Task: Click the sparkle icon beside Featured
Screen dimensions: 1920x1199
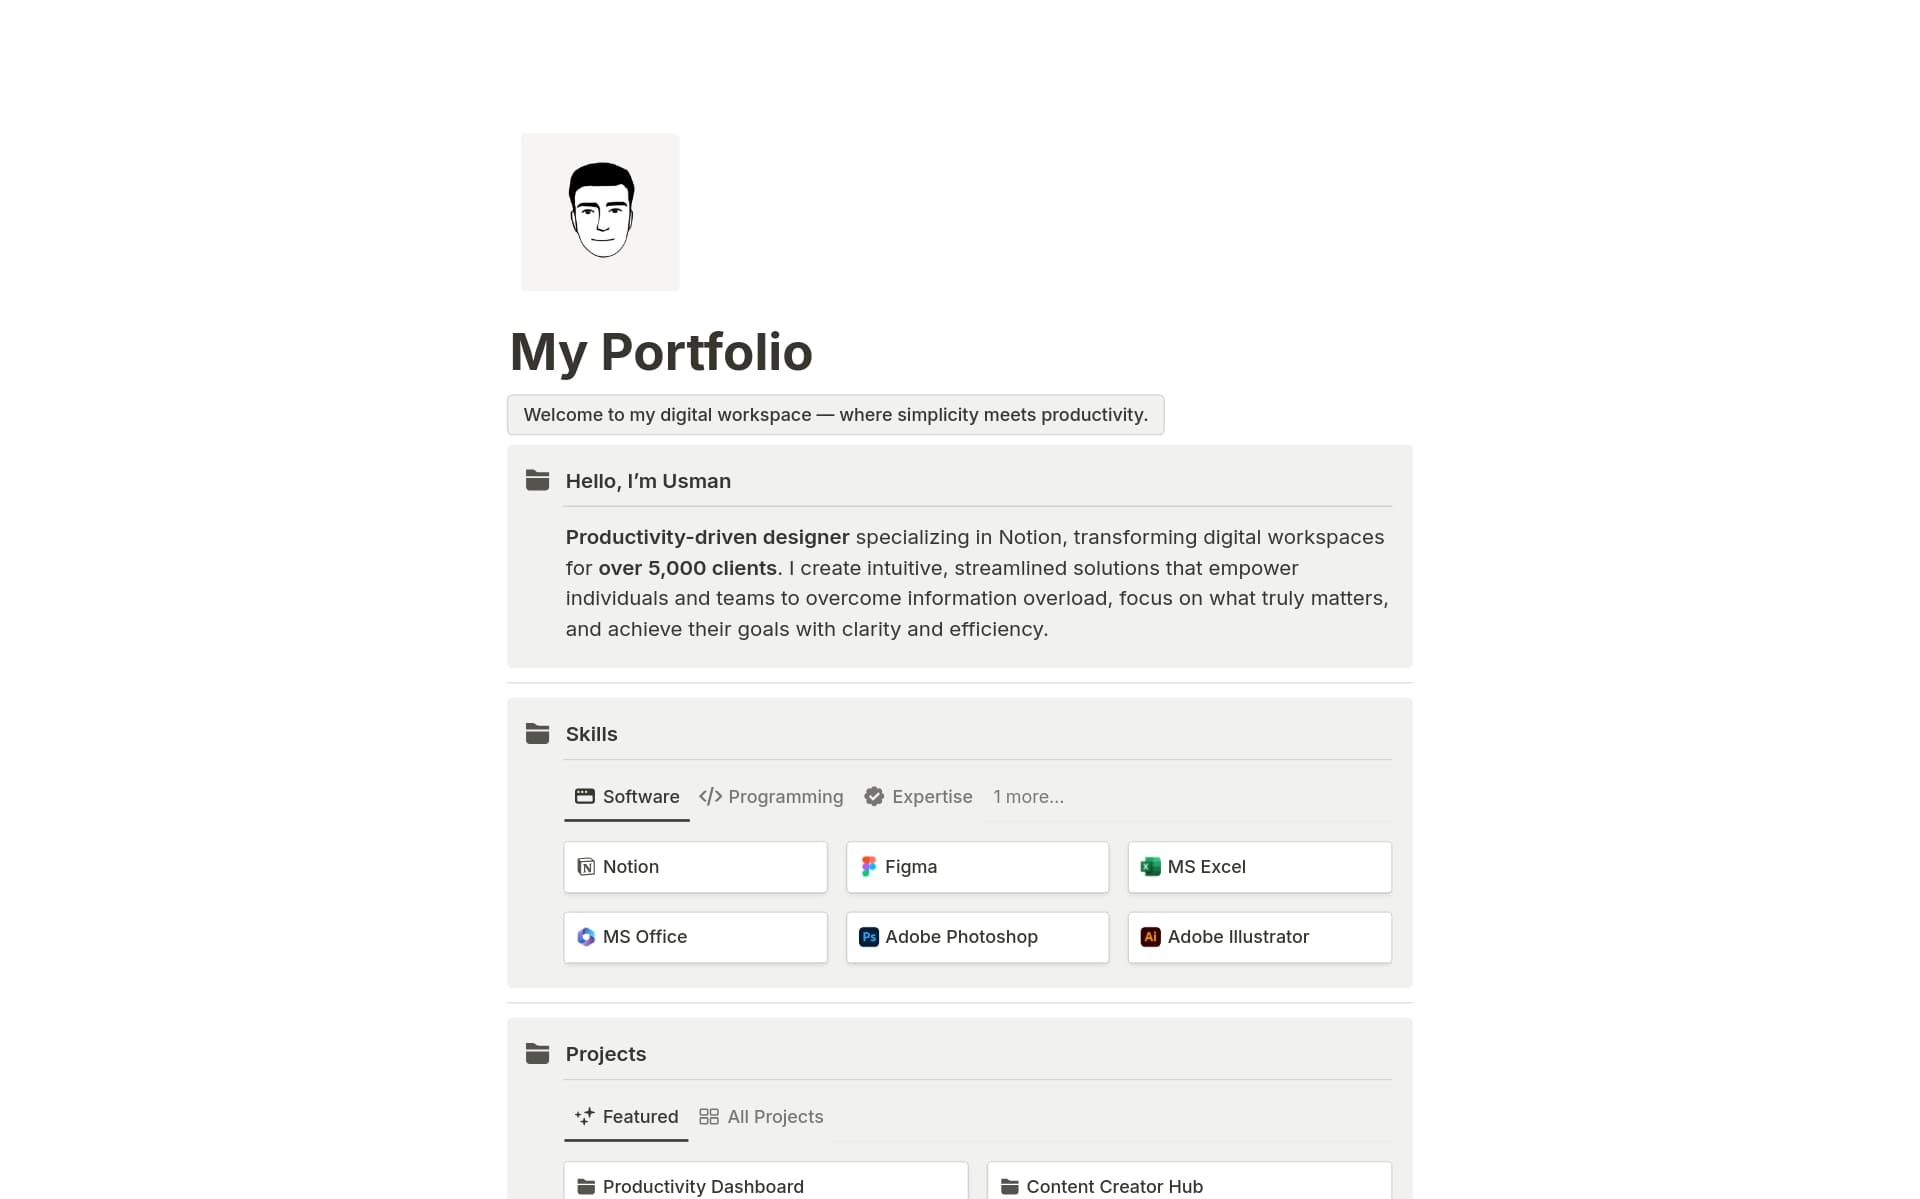Action: [583, 1116]
